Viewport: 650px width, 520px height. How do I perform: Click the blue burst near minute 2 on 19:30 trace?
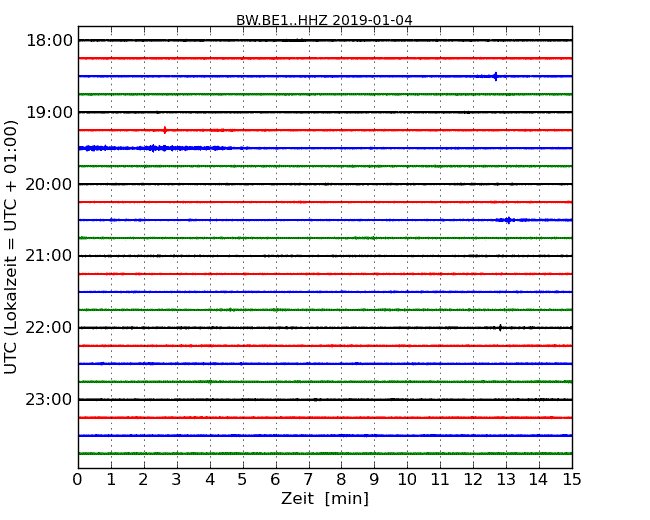point(153,148)
